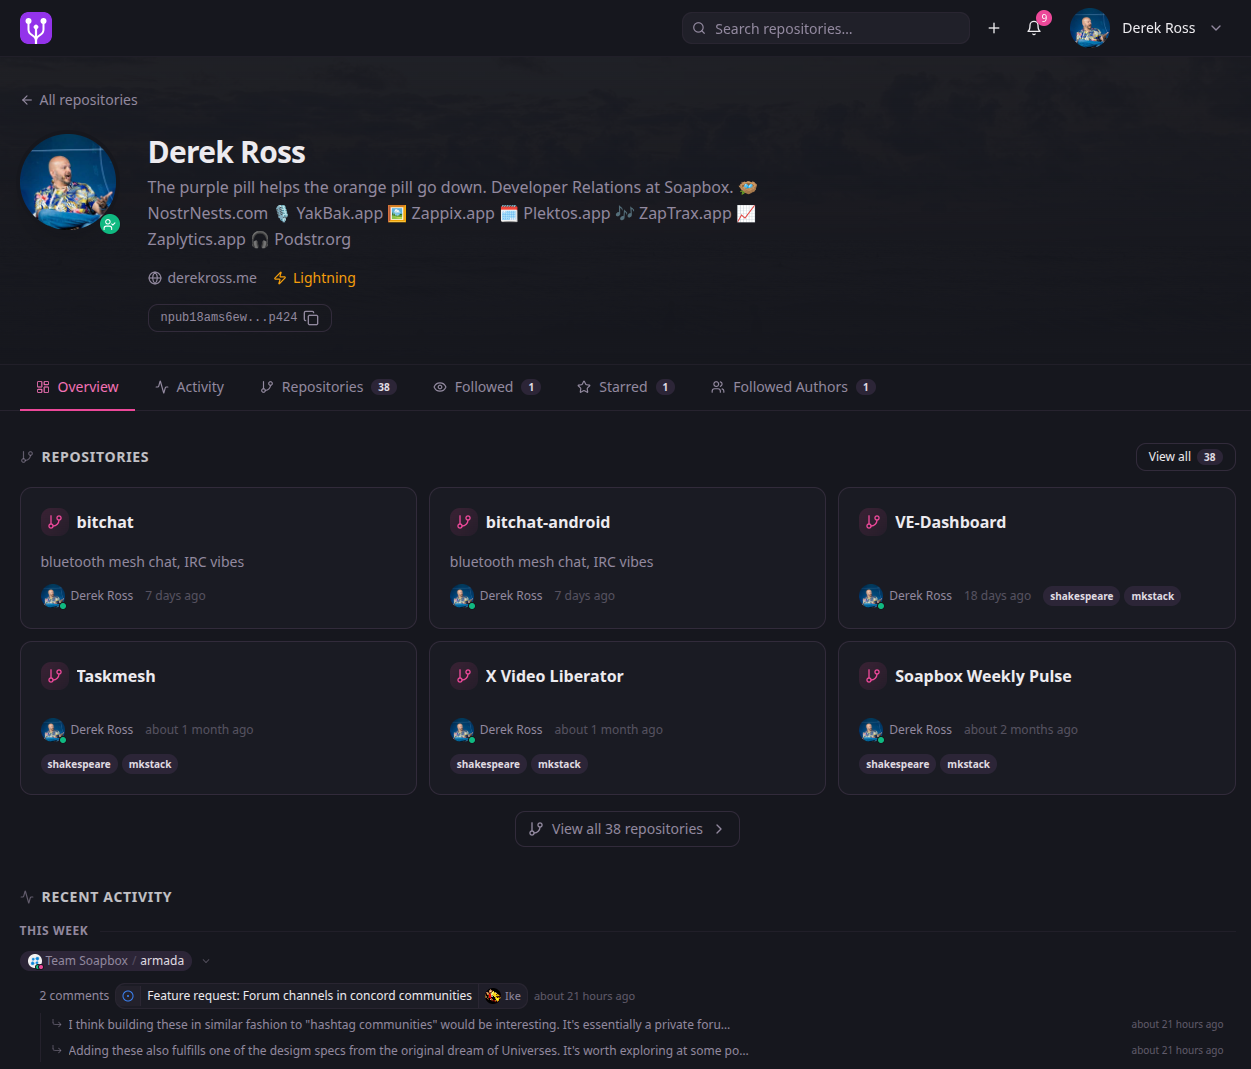Click the globe icon beside derekross.me
The height and width of the screenshot is (1069, 1251).
coord(155,278)
